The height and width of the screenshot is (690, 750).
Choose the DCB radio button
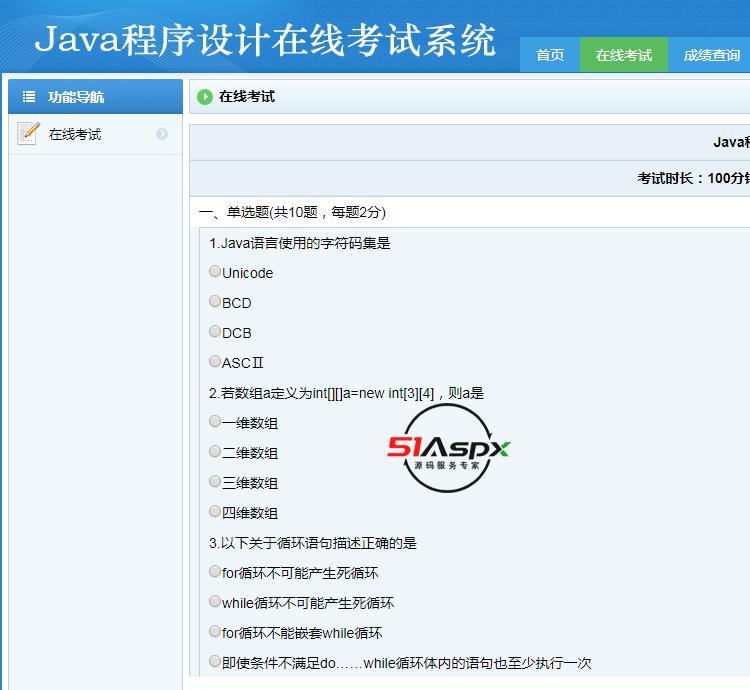(215, 331)
